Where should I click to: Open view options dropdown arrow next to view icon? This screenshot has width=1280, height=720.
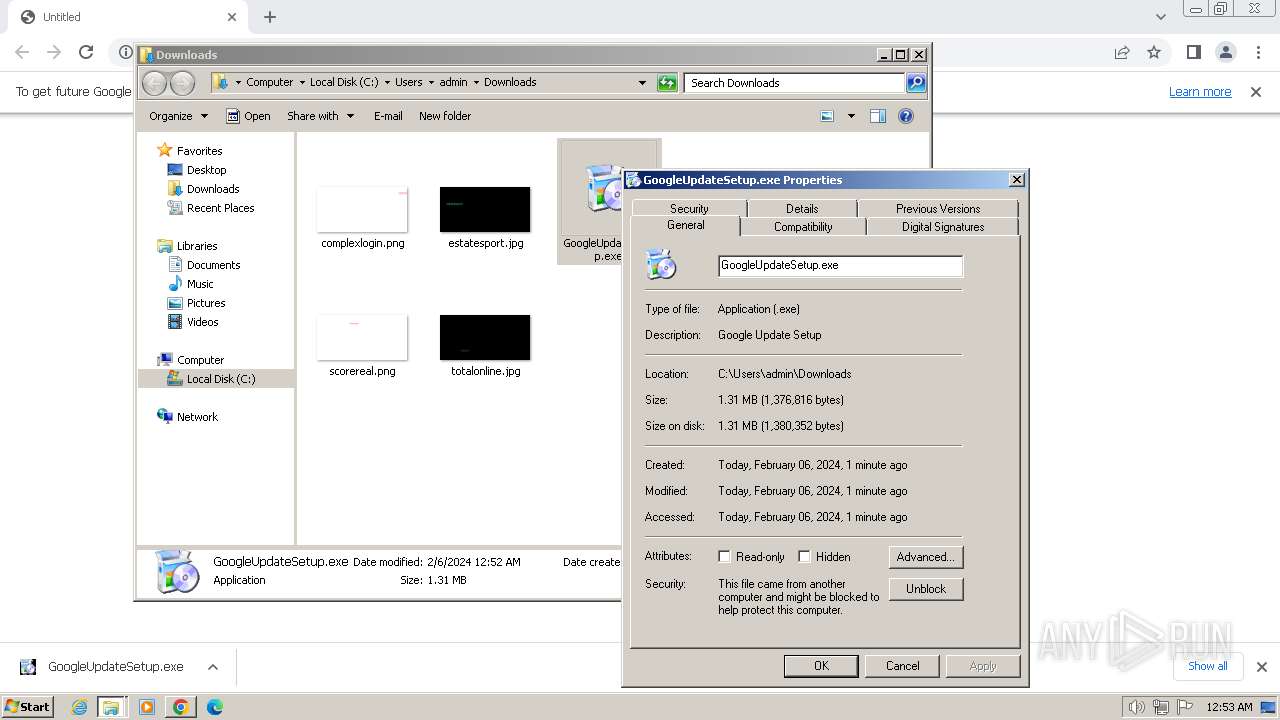pyautogui.click(x=851, y=116)
